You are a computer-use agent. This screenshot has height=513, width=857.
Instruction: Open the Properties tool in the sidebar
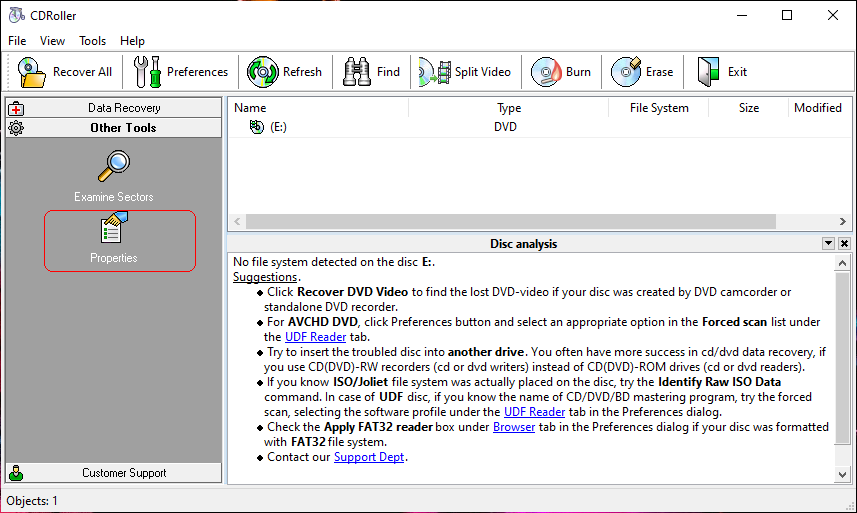(114, 239)
